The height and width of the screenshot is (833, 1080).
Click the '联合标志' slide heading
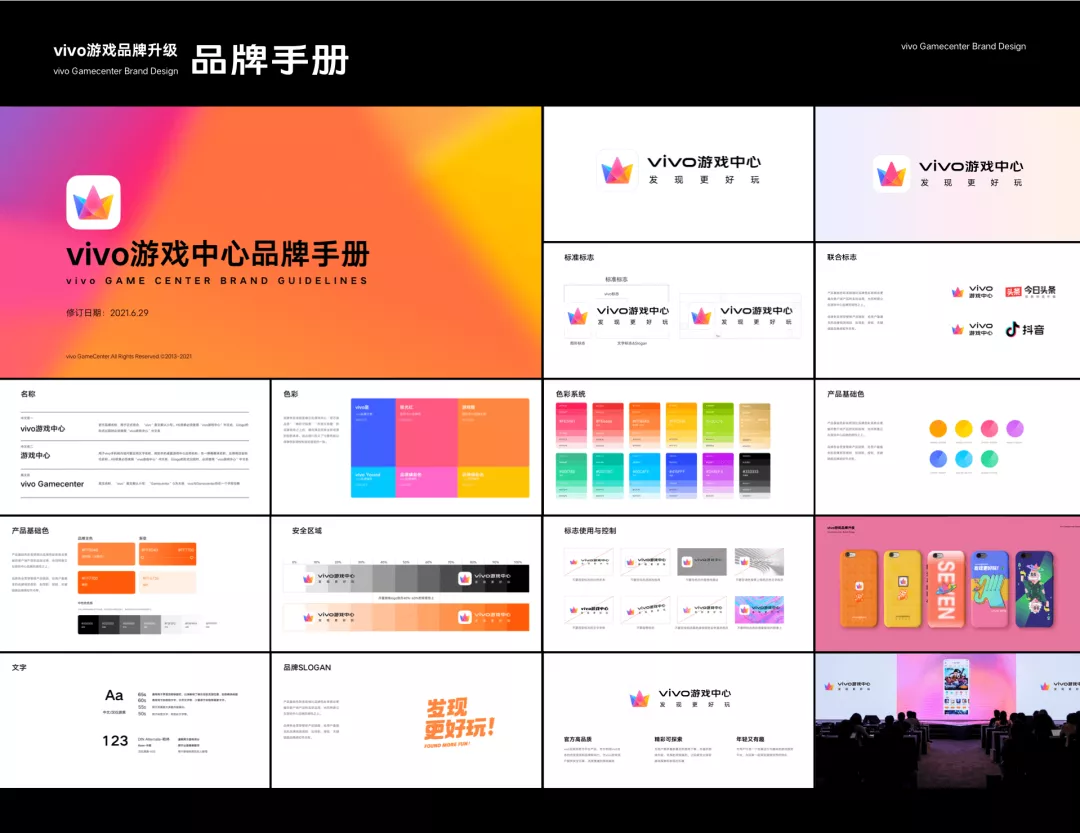[842, 258]
